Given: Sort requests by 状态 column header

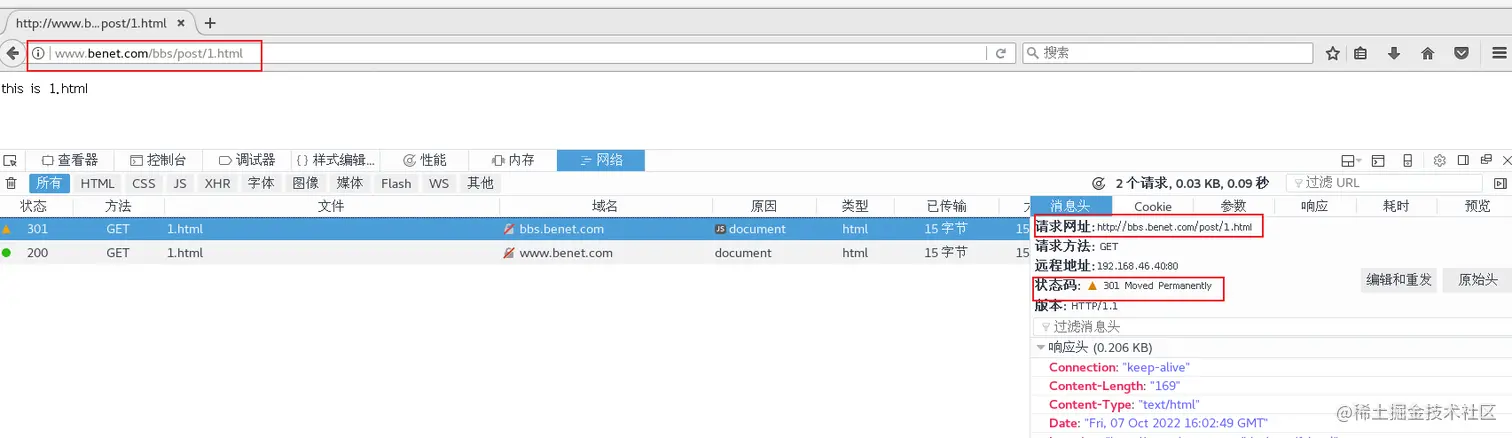Looking at the screenshot, I should tap(33, 206).
